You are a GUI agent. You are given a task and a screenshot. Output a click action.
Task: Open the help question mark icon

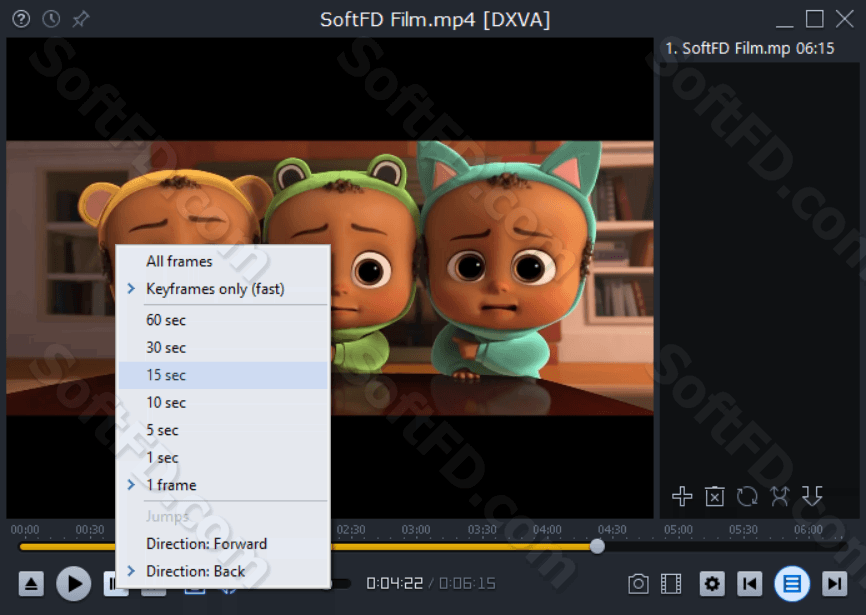pyautogui.click(x=21, y=19)
